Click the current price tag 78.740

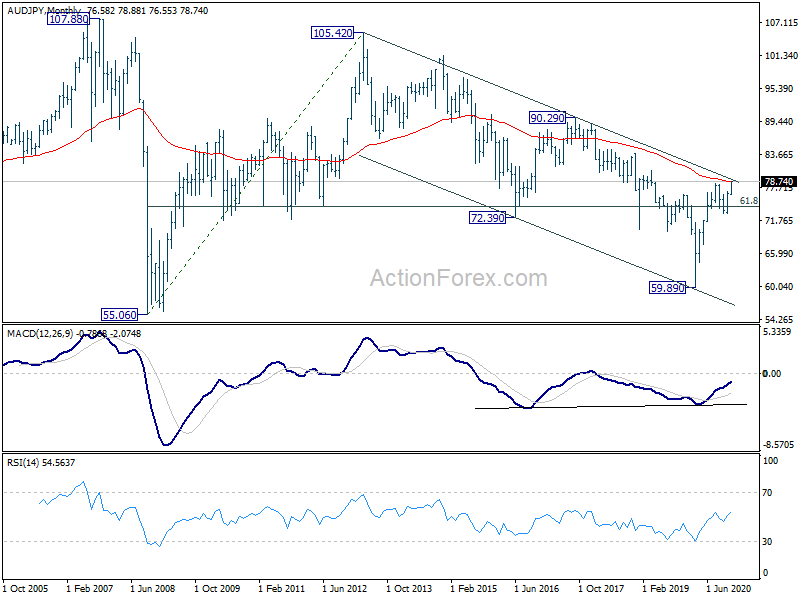point(779,182)
